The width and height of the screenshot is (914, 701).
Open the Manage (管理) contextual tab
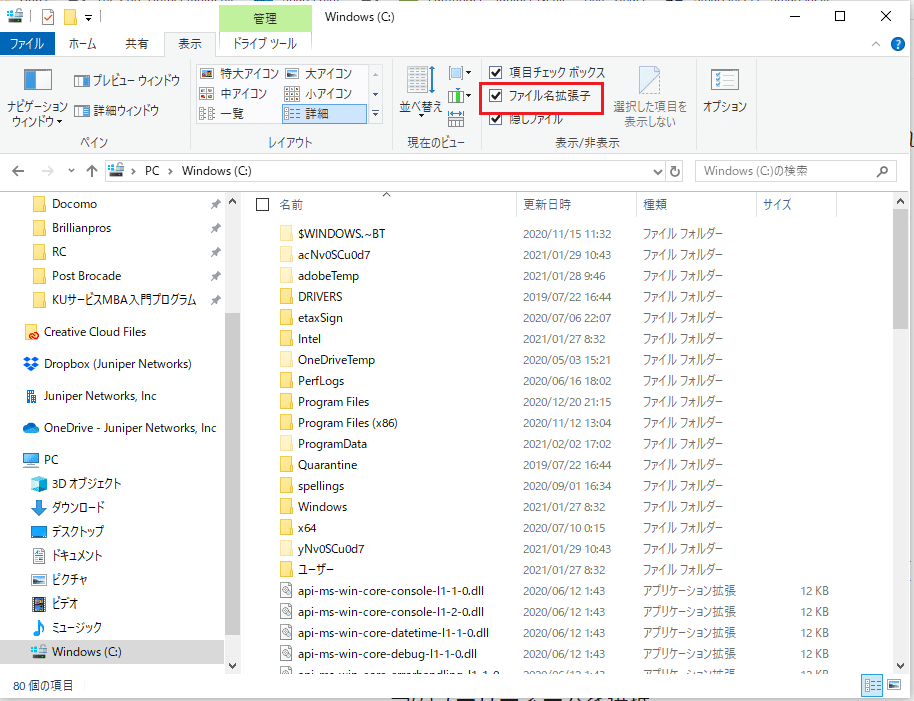click(x=265, y=19)
